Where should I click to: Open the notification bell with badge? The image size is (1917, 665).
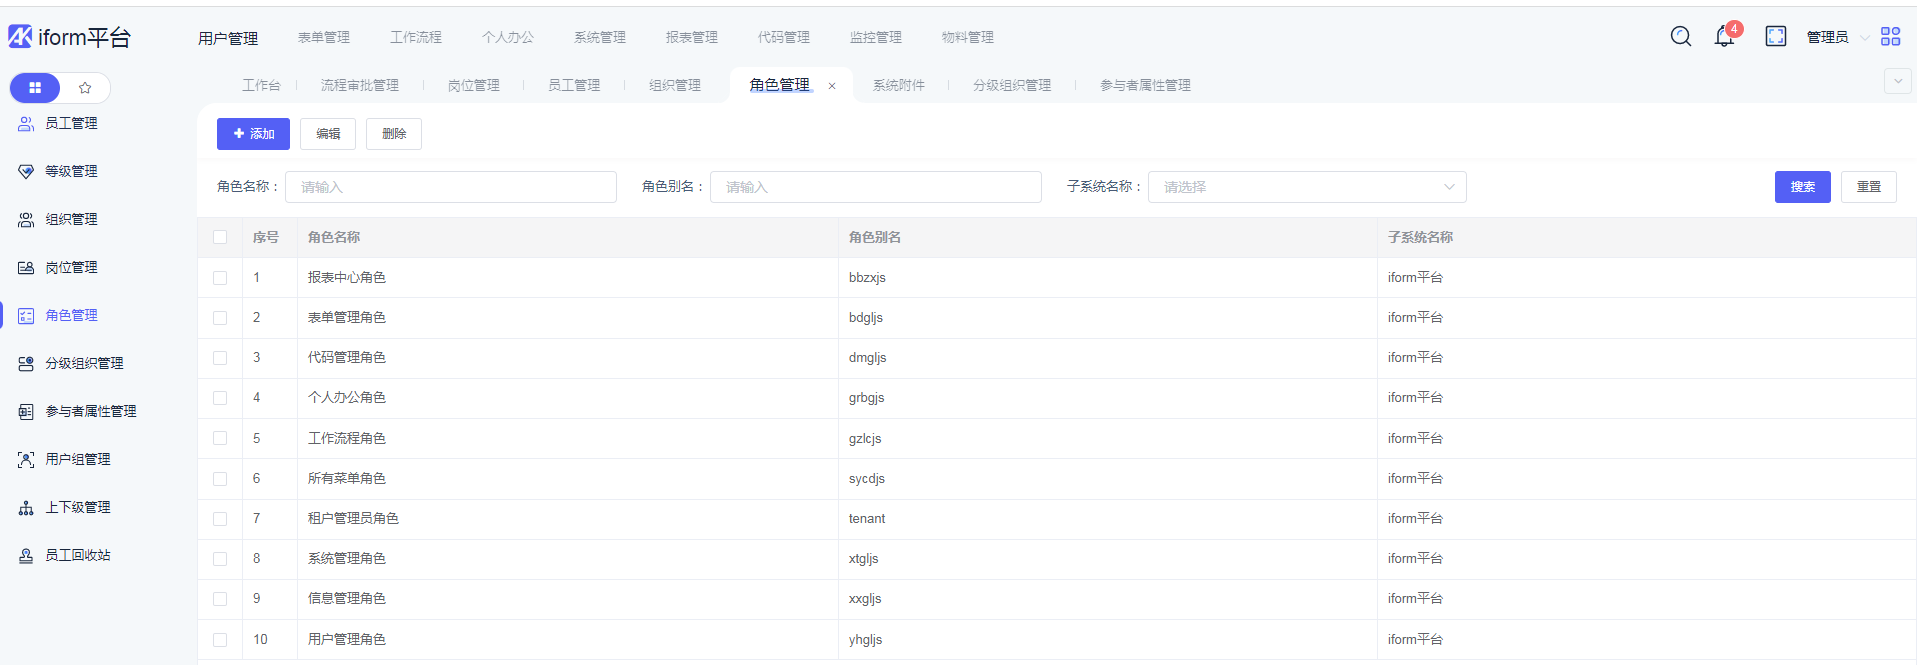pyautogui.click(x=1725, y=37)
